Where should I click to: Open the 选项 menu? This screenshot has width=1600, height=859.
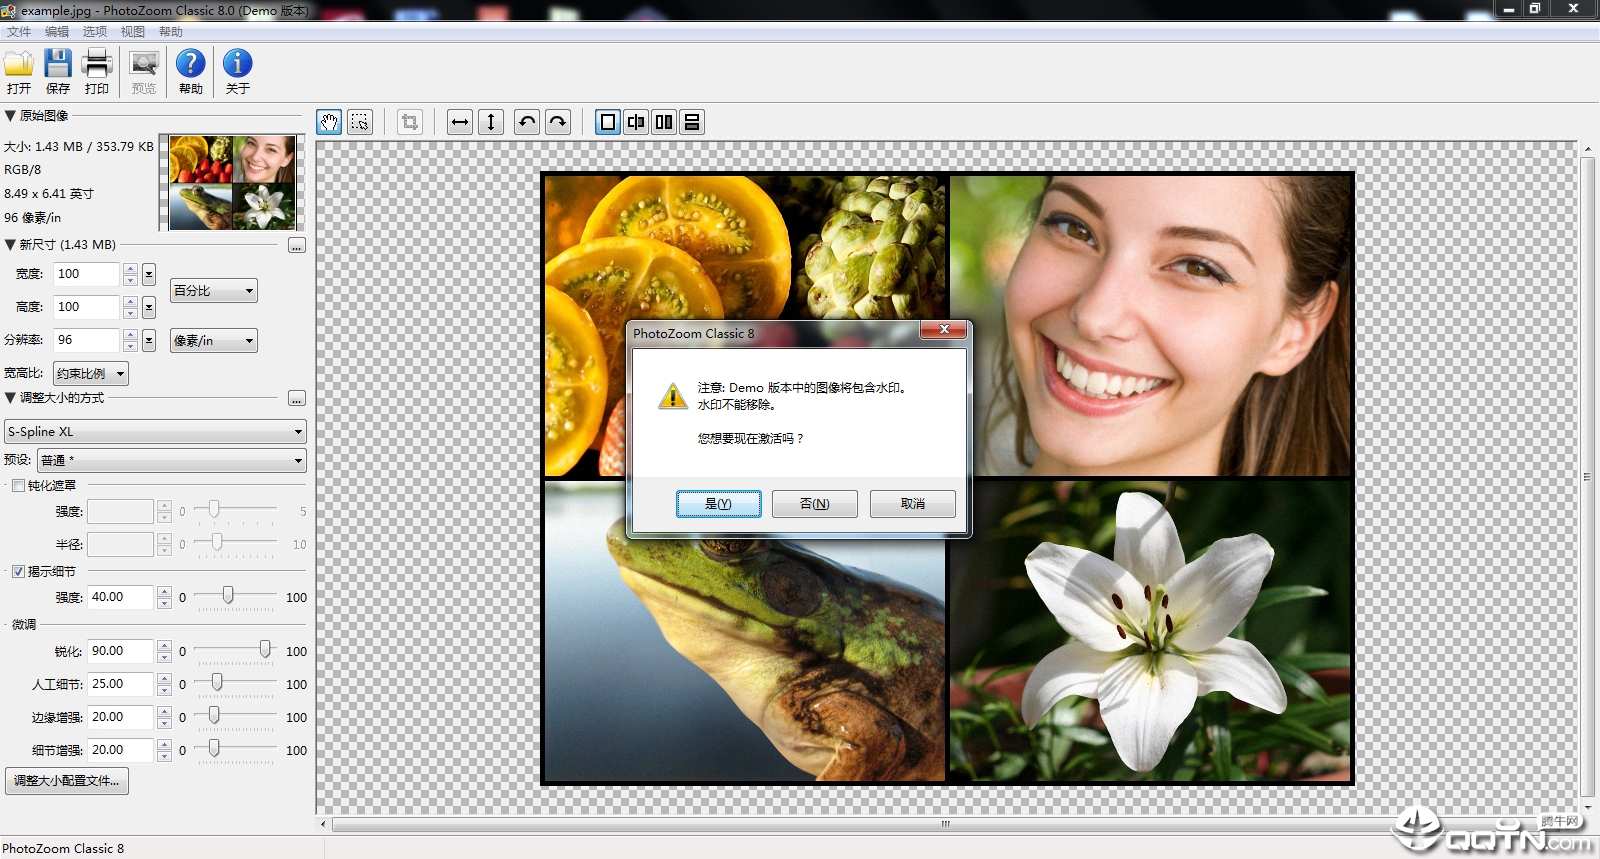pyautogui.click(x=95, y=32)
